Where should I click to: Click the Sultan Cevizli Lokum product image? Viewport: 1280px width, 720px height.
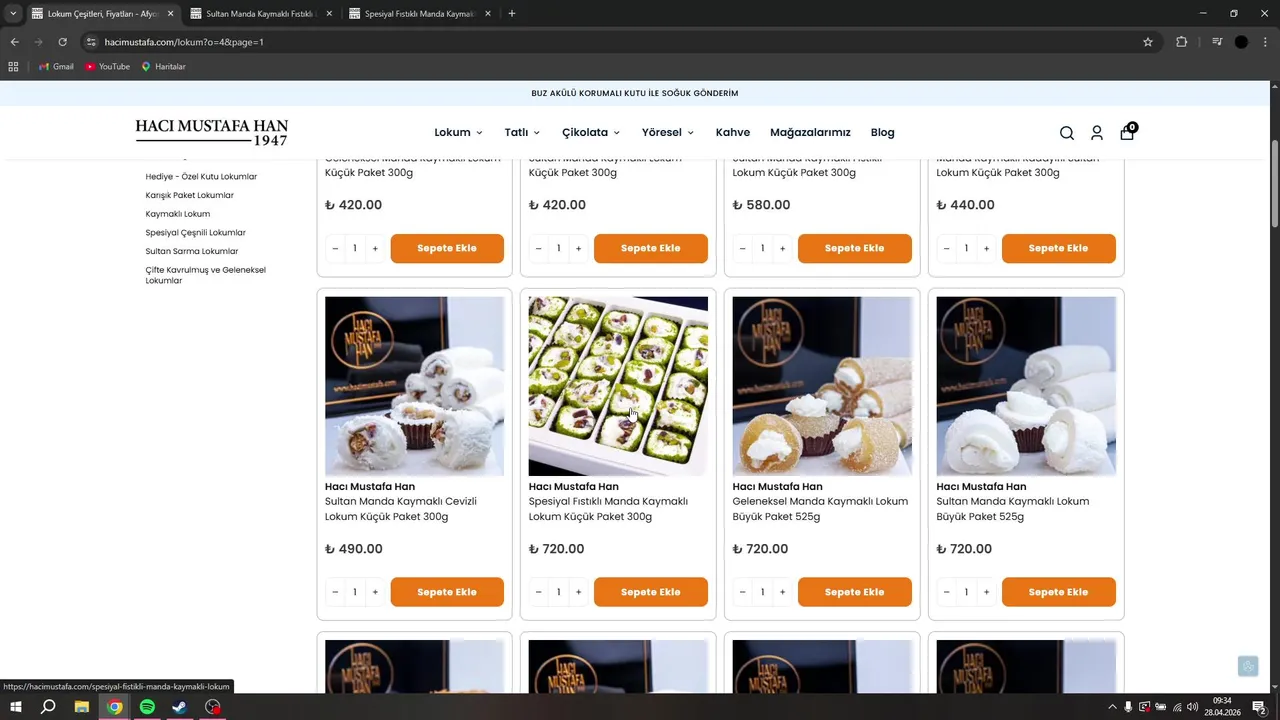(414, 386)
